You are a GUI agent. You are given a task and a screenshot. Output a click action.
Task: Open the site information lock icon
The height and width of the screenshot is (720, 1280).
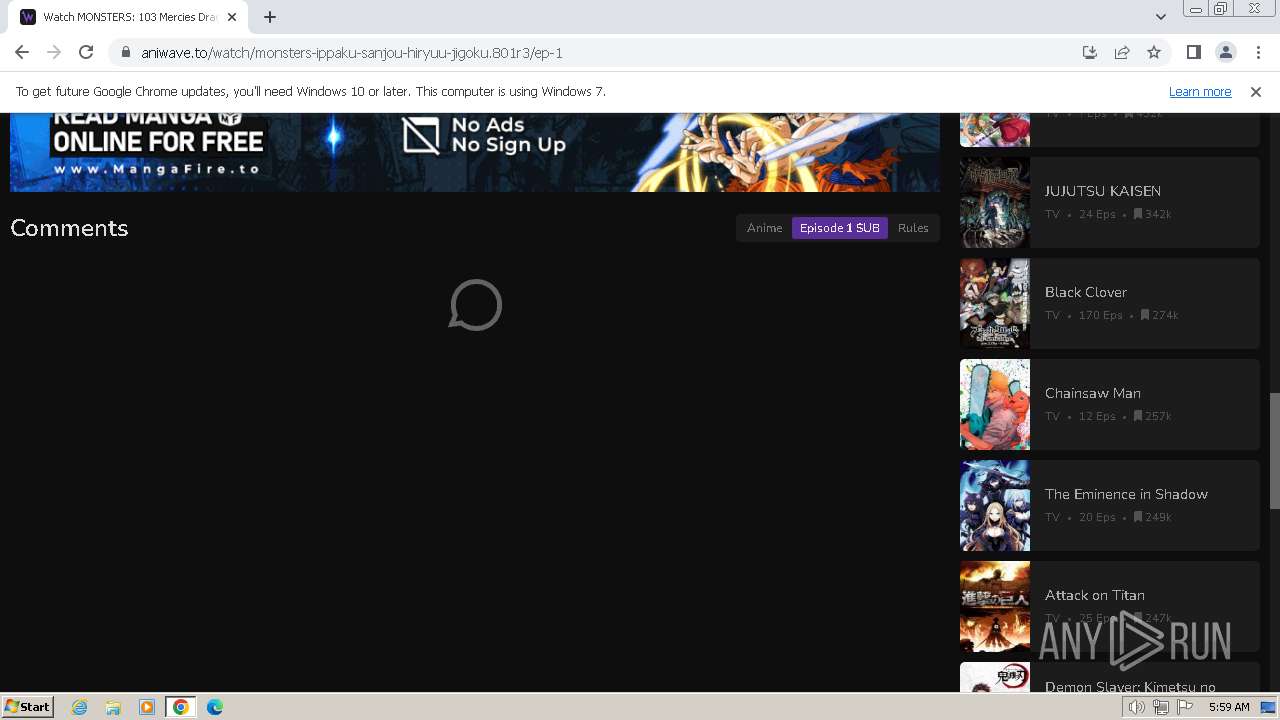(x=126, y=52)
